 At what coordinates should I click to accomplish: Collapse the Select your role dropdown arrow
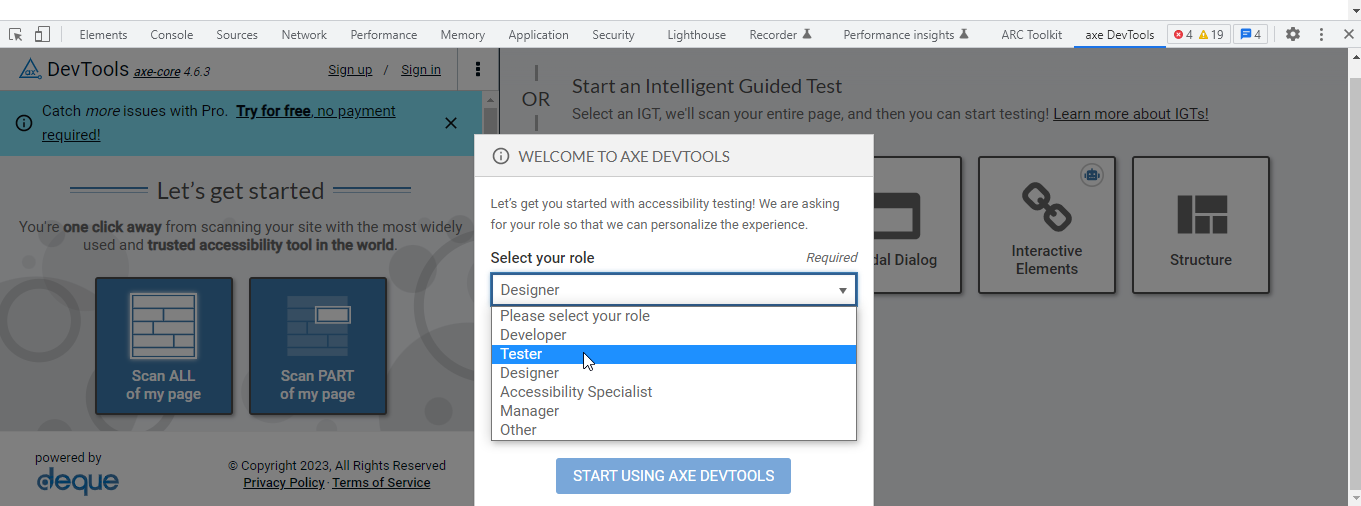pos(842,291)
